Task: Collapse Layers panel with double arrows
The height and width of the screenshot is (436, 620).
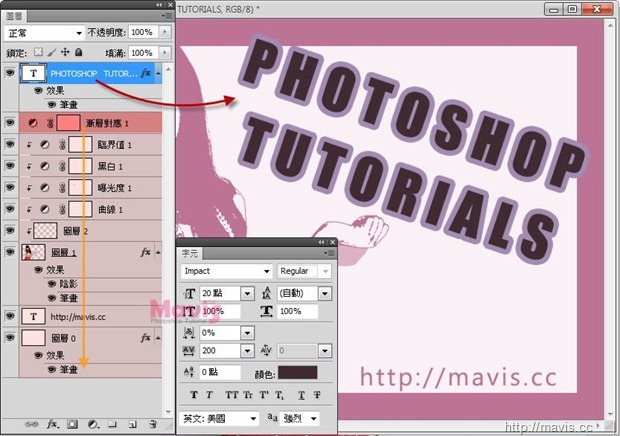Action: (159, 5)
